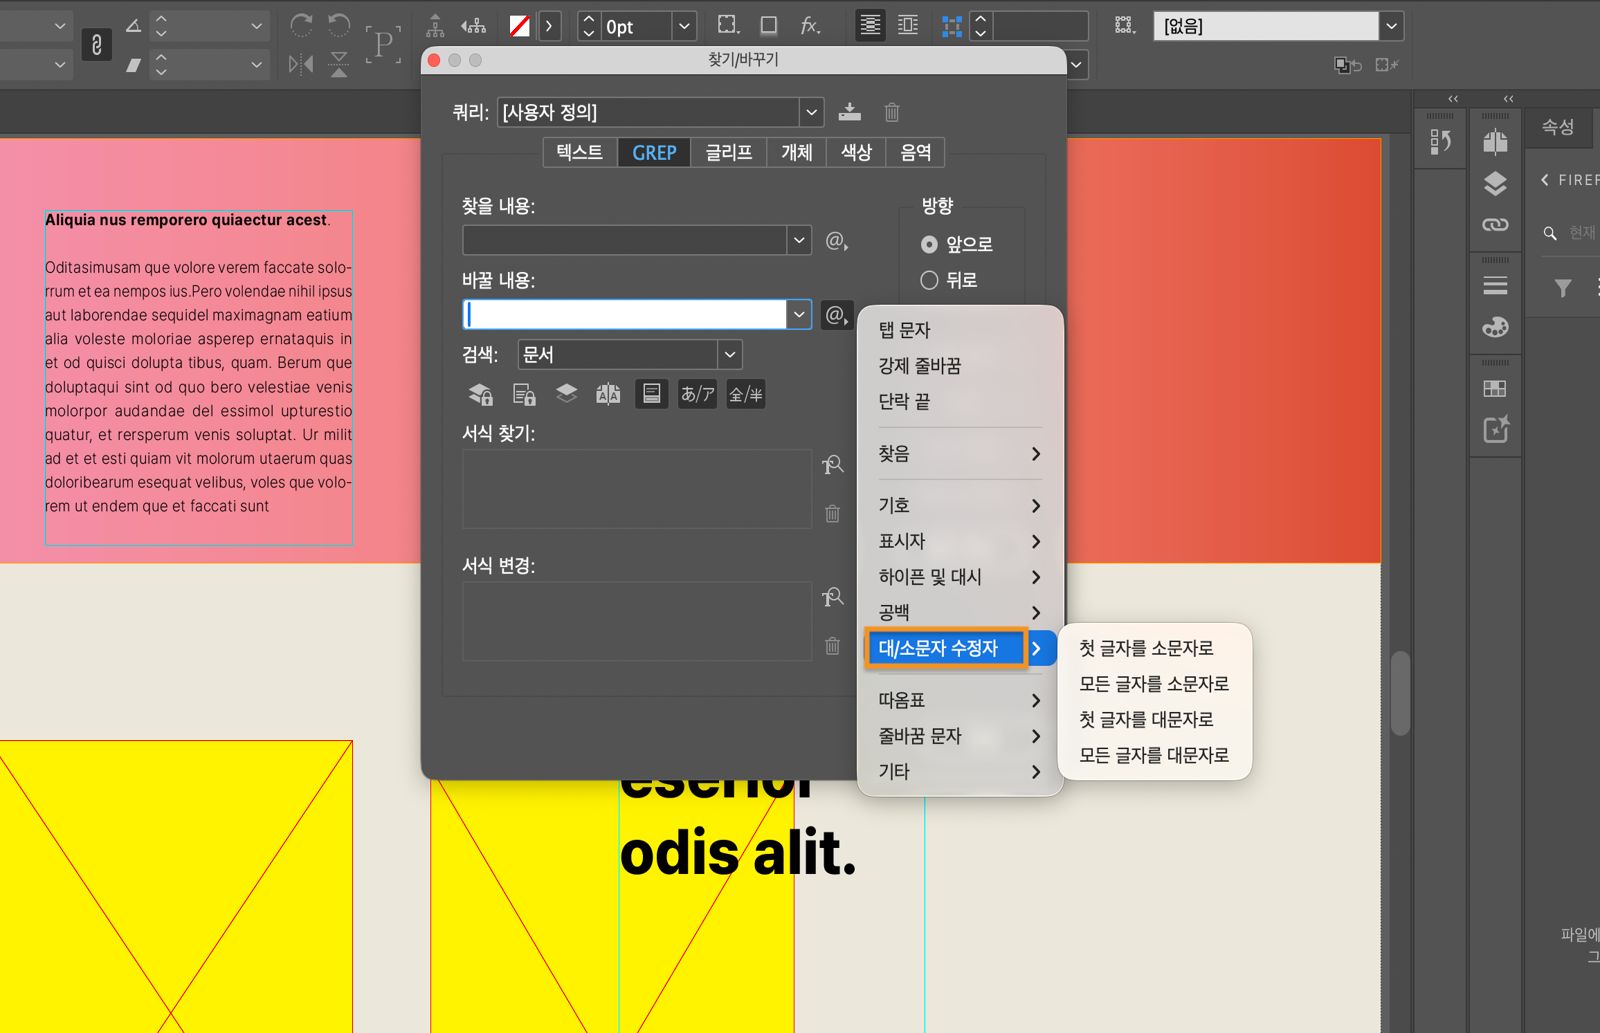Open the [없음] style dropdown
Screen dimensions: 1600x1033
coord(1391,26)
